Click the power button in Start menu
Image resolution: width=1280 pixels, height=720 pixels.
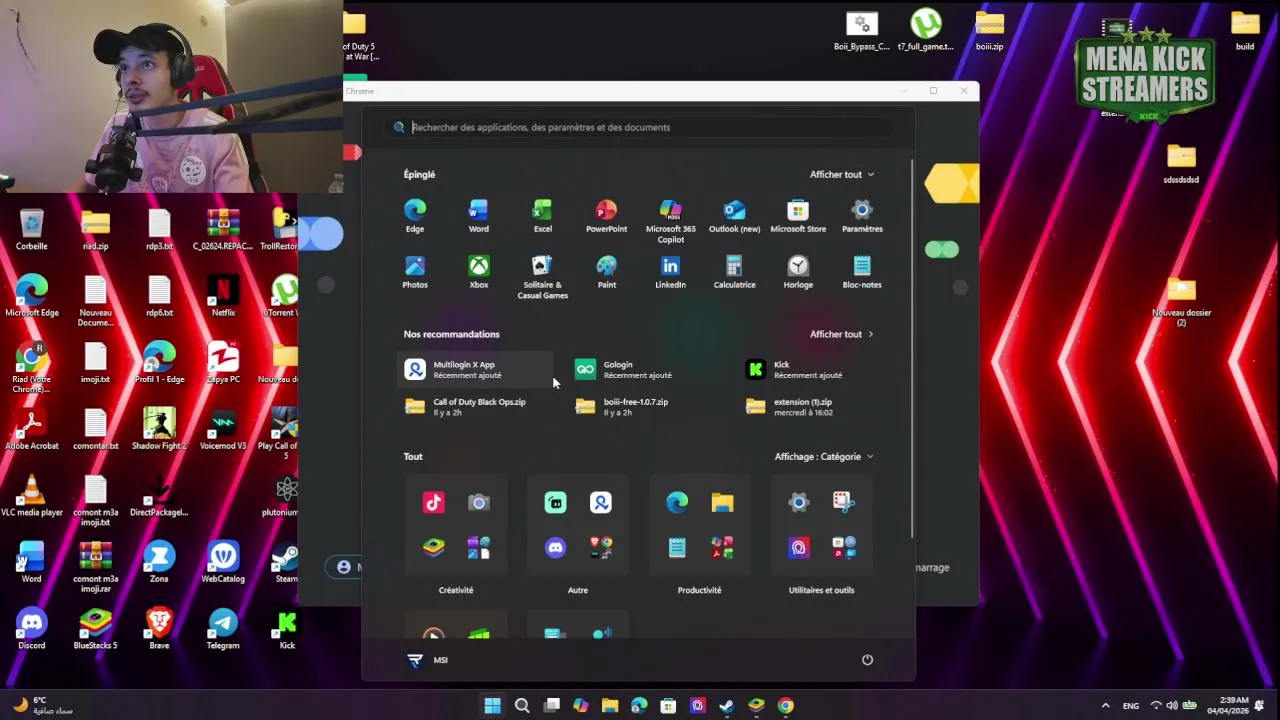pos(867,660)
